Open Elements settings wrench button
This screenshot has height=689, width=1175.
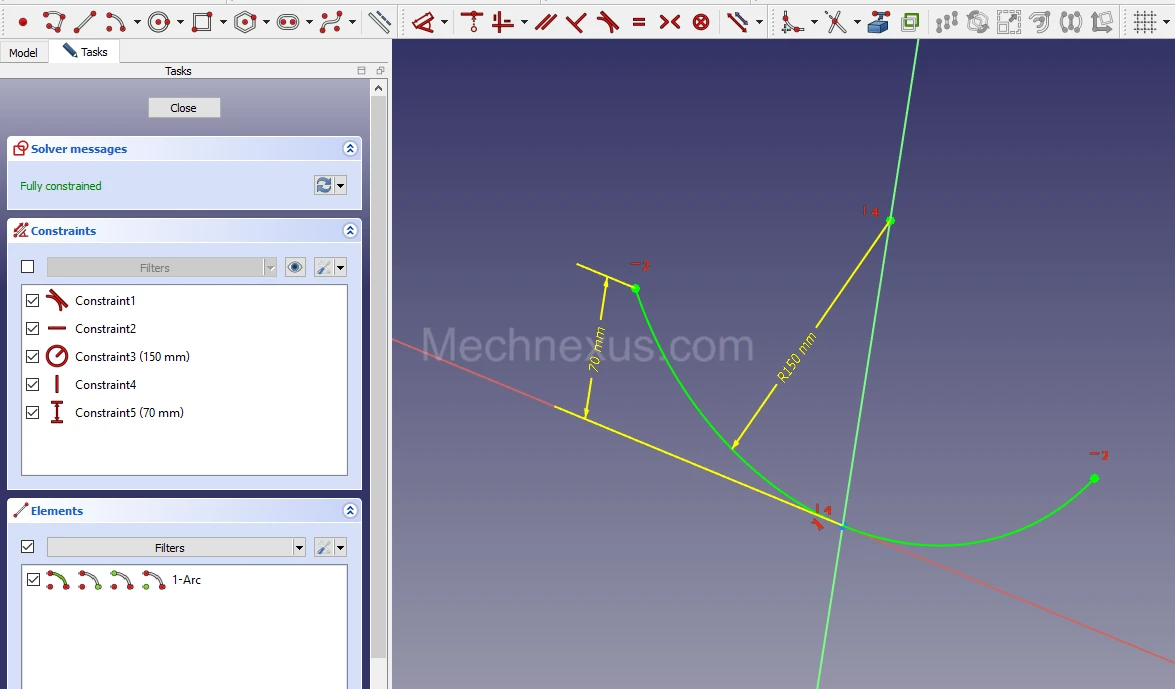click(x=324, y=547)
